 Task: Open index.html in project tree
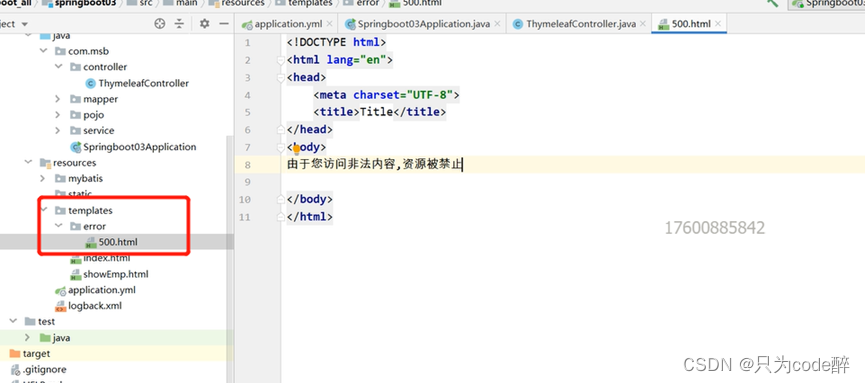[100, 258]
